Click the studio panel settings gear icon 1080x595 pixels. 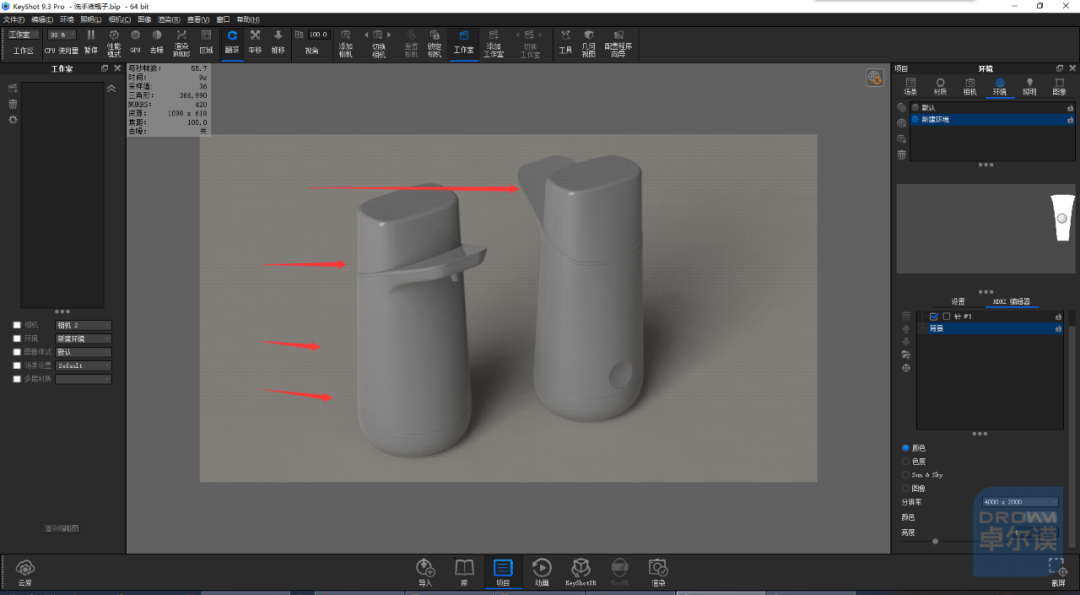tap(12, 120)
